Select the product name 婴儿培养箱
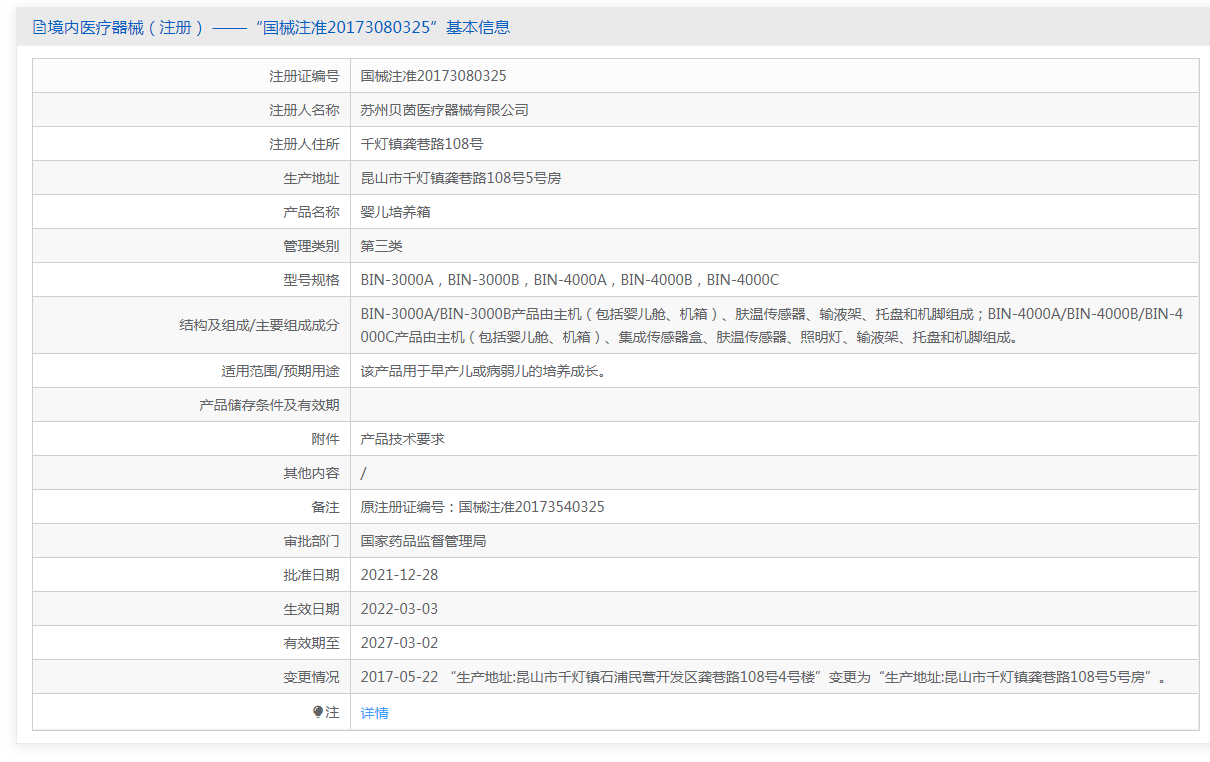 (395, 212)
